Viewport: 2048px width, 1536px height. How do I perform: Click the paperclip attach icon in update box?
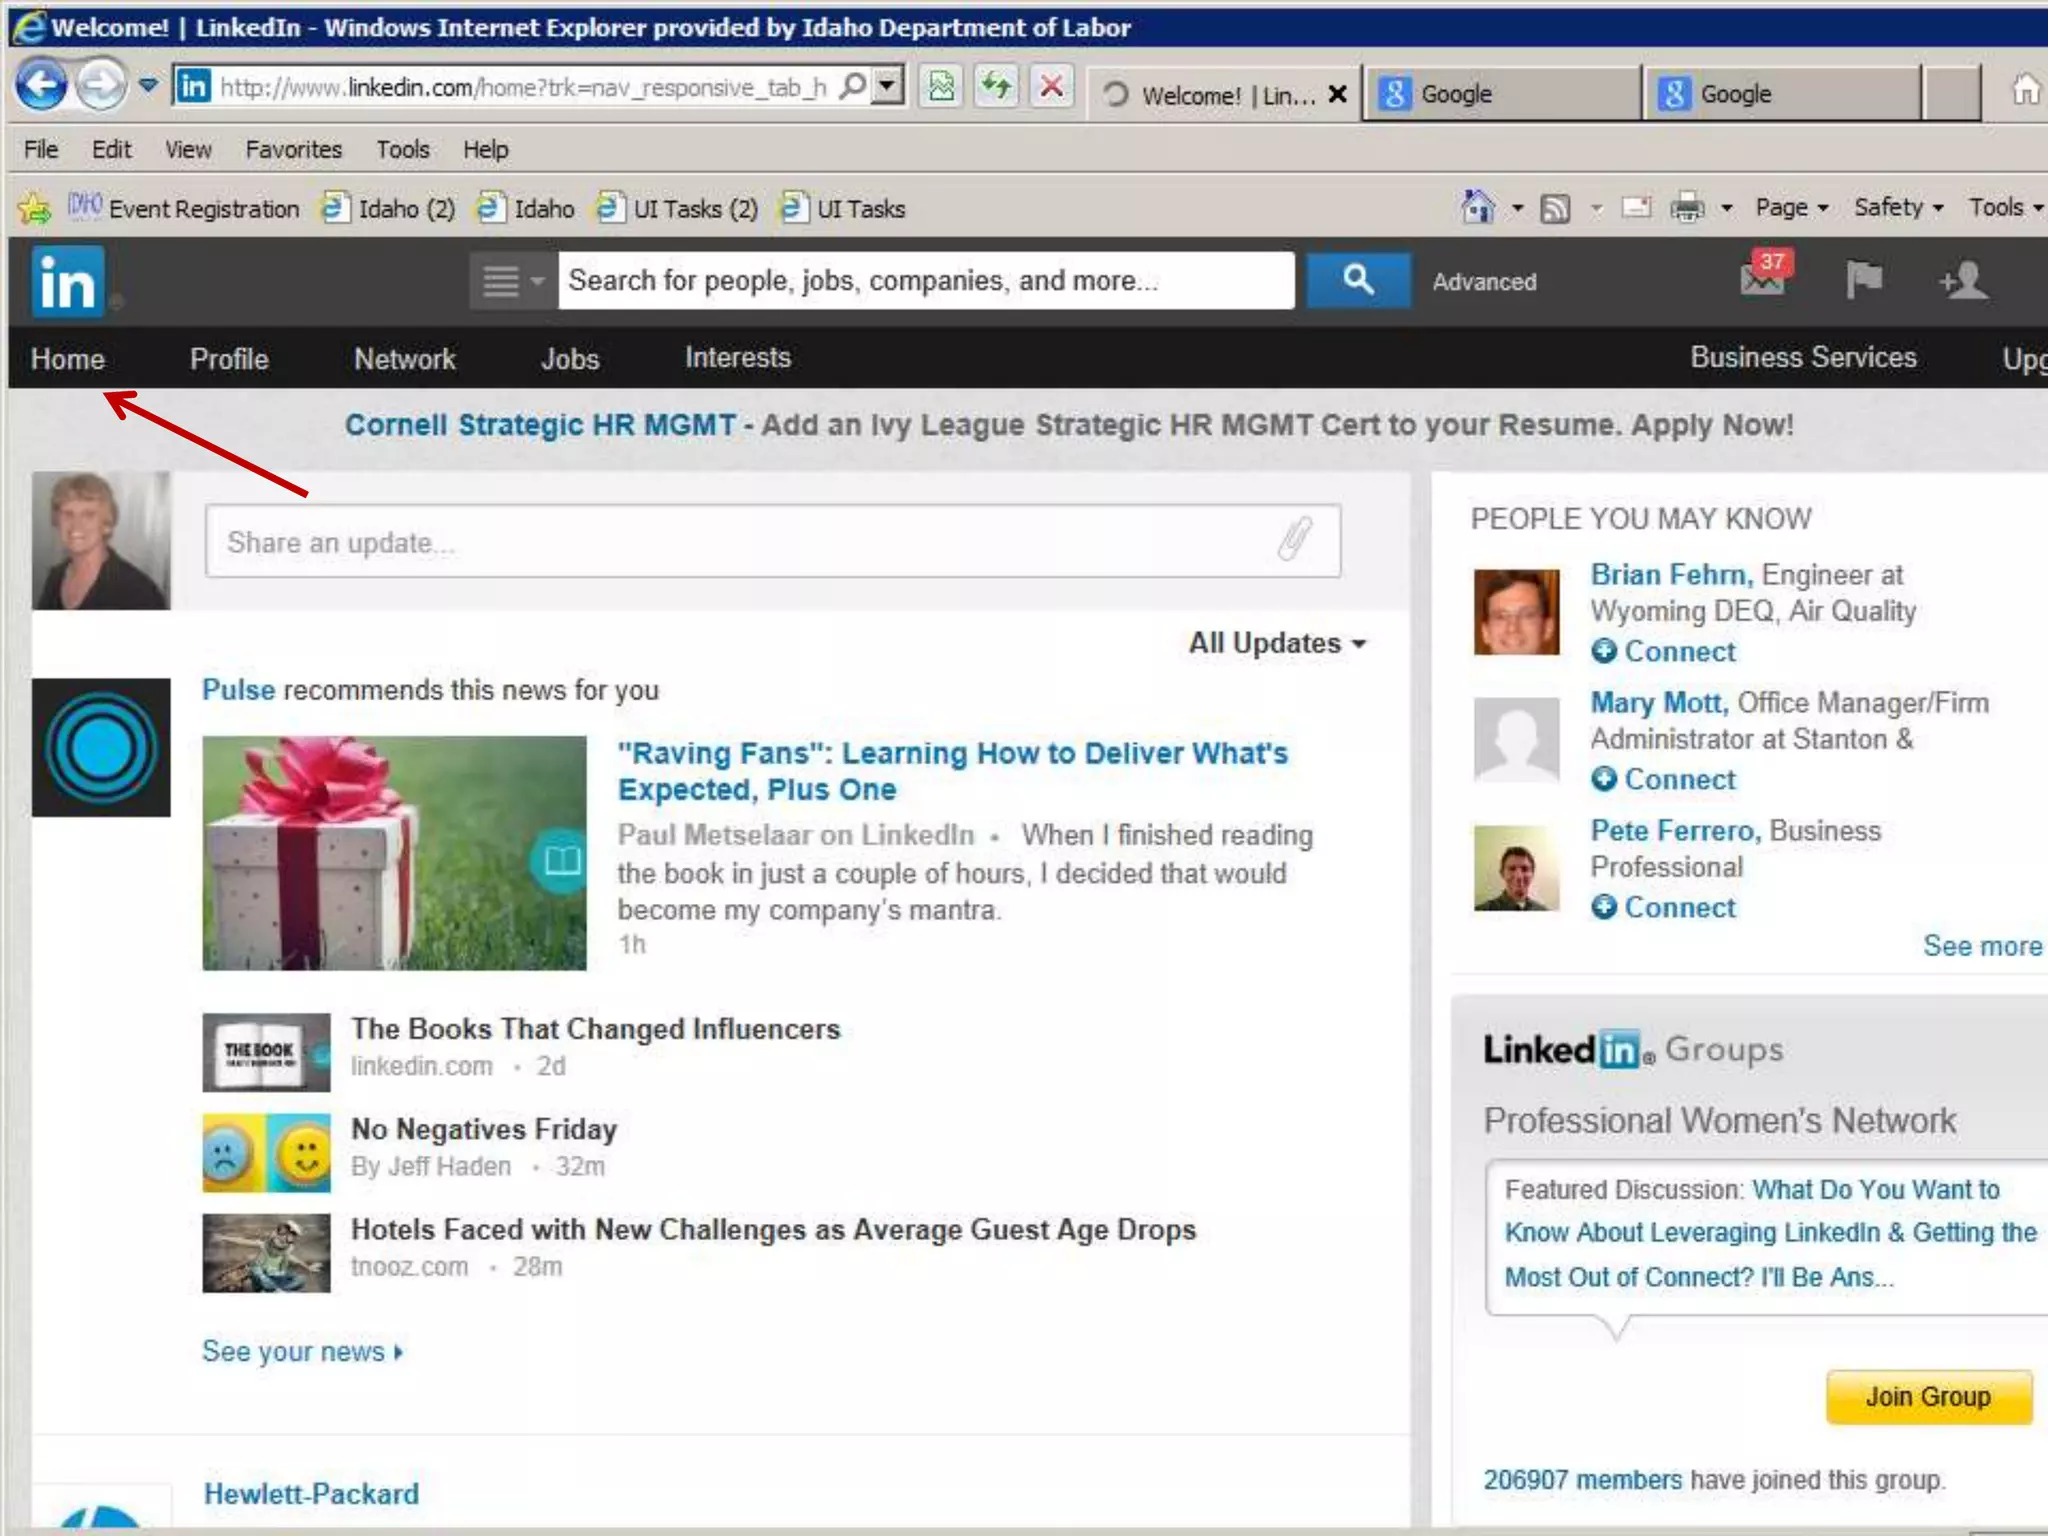tap(1294, 540)
